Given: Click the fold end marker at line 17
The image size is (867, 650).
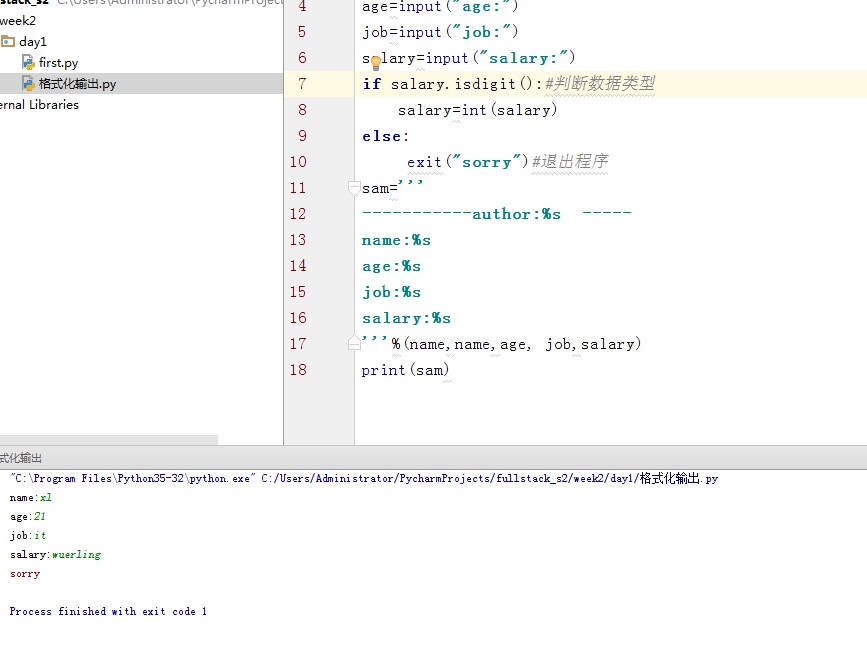Looking at the screenshot, I should [x=354, y=343].
